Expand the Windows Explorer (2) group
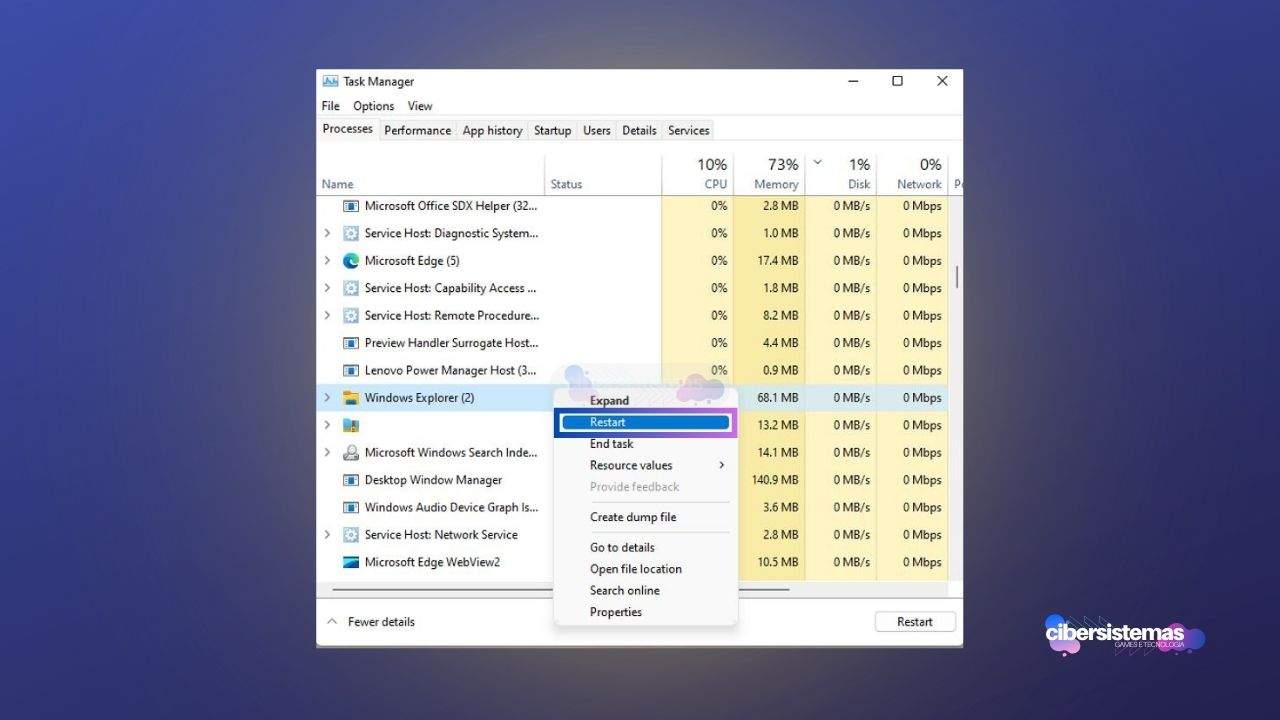The height and width of the screenshot is (720, 1280). click(x=327, y=398)
